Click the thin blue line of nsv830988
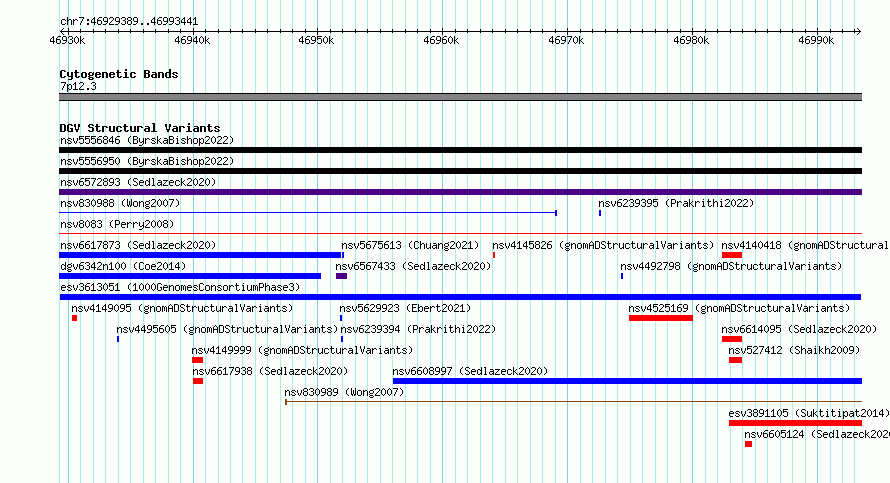This screenshot has width=890, height=483. coord(308,213)
